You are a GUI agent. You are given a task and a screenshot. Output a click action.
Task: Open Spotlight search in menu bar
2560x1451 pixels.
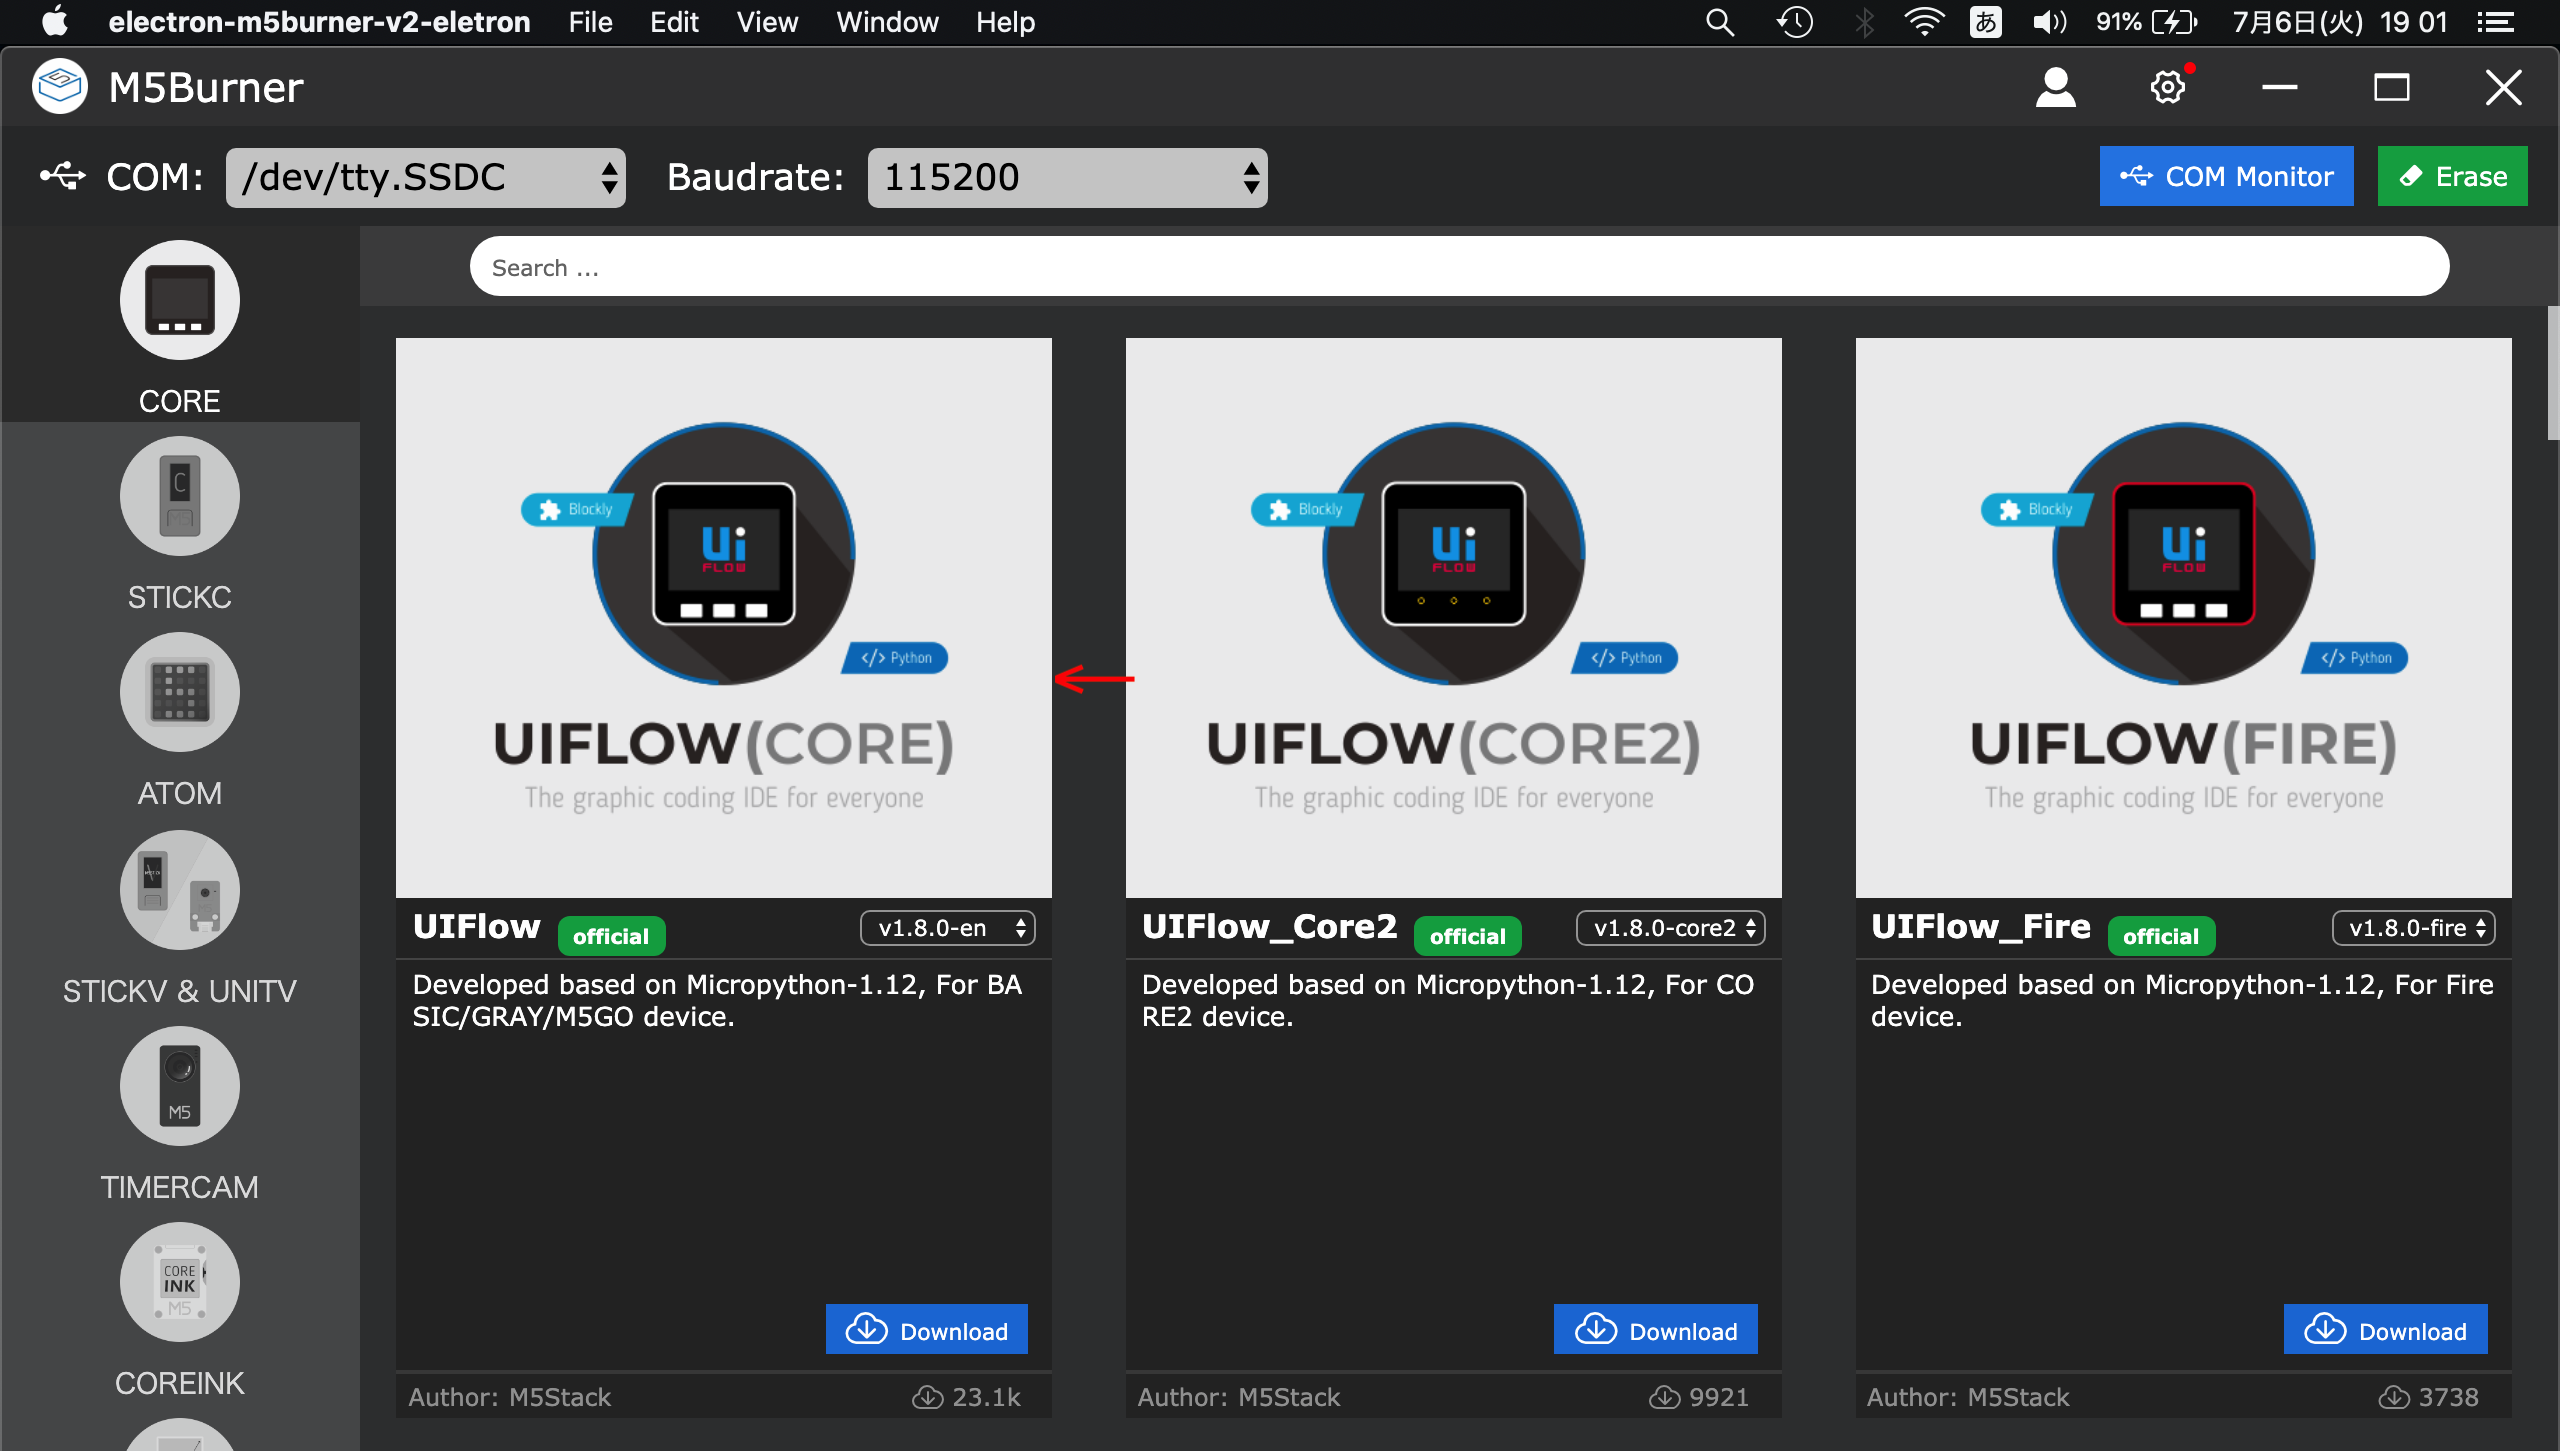click(1719, 22)
